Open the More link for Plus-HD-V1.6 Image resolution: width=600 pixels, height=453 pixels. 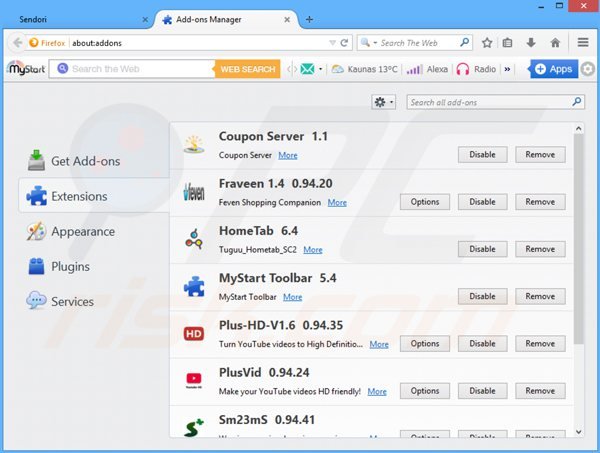(x=379, y=344)
